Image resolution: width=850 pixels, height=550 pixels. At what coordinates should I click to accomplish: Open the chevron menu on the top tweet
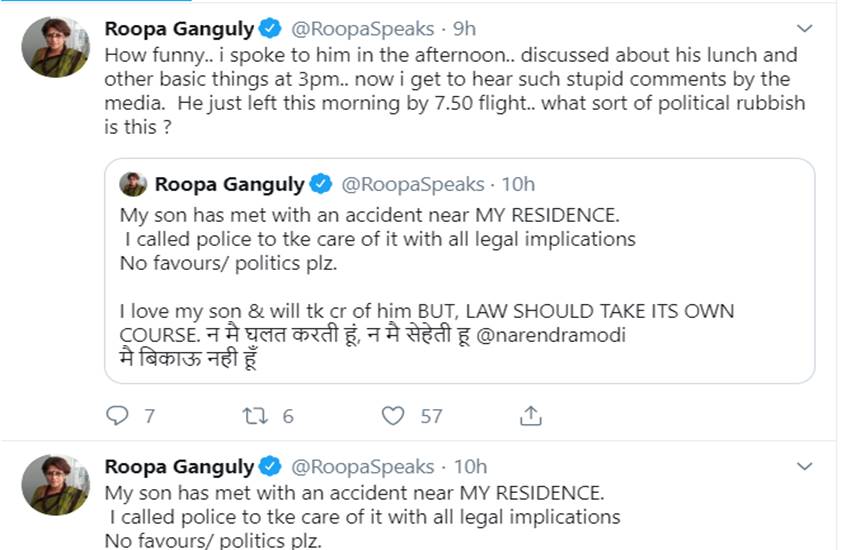[x=804, y=29]
